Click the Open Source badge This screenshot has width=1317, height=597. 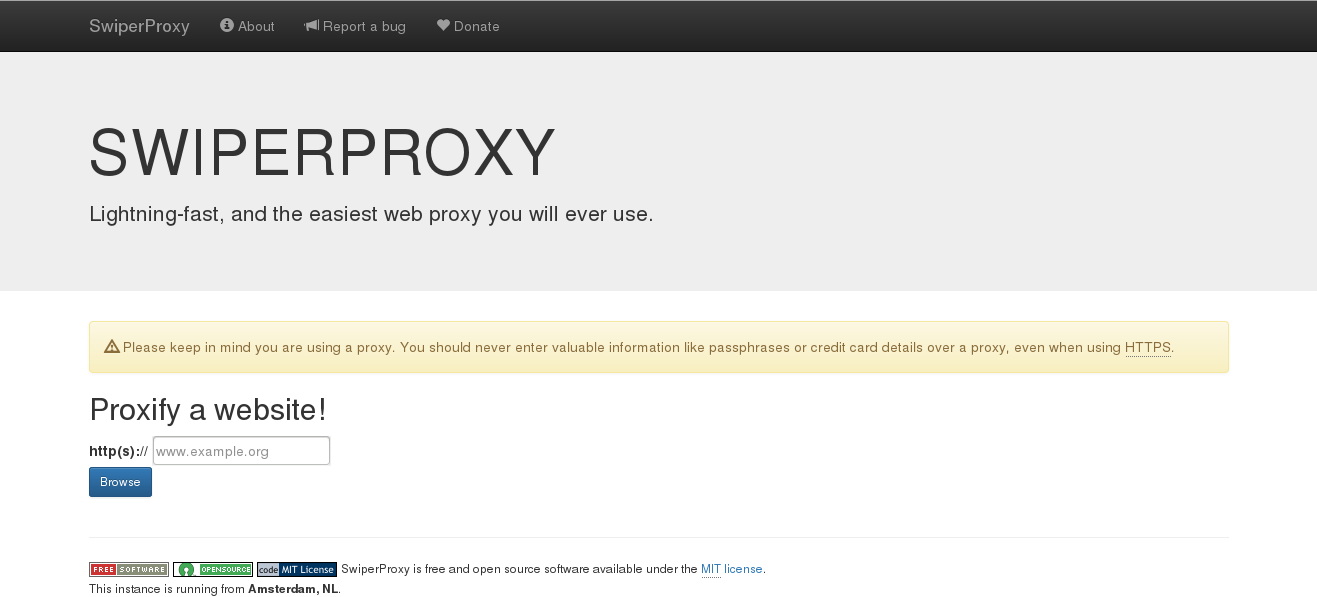213,569
